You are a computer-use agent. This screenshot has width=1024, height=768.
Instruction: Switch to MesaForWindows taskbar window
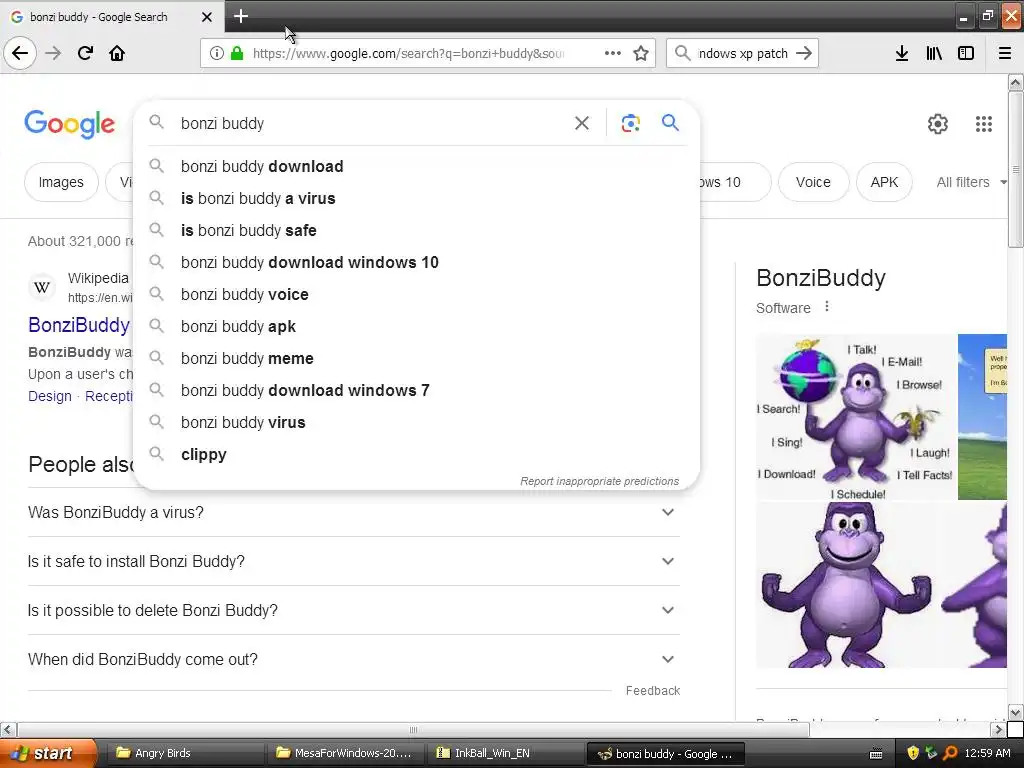click(x=344, y=753)
